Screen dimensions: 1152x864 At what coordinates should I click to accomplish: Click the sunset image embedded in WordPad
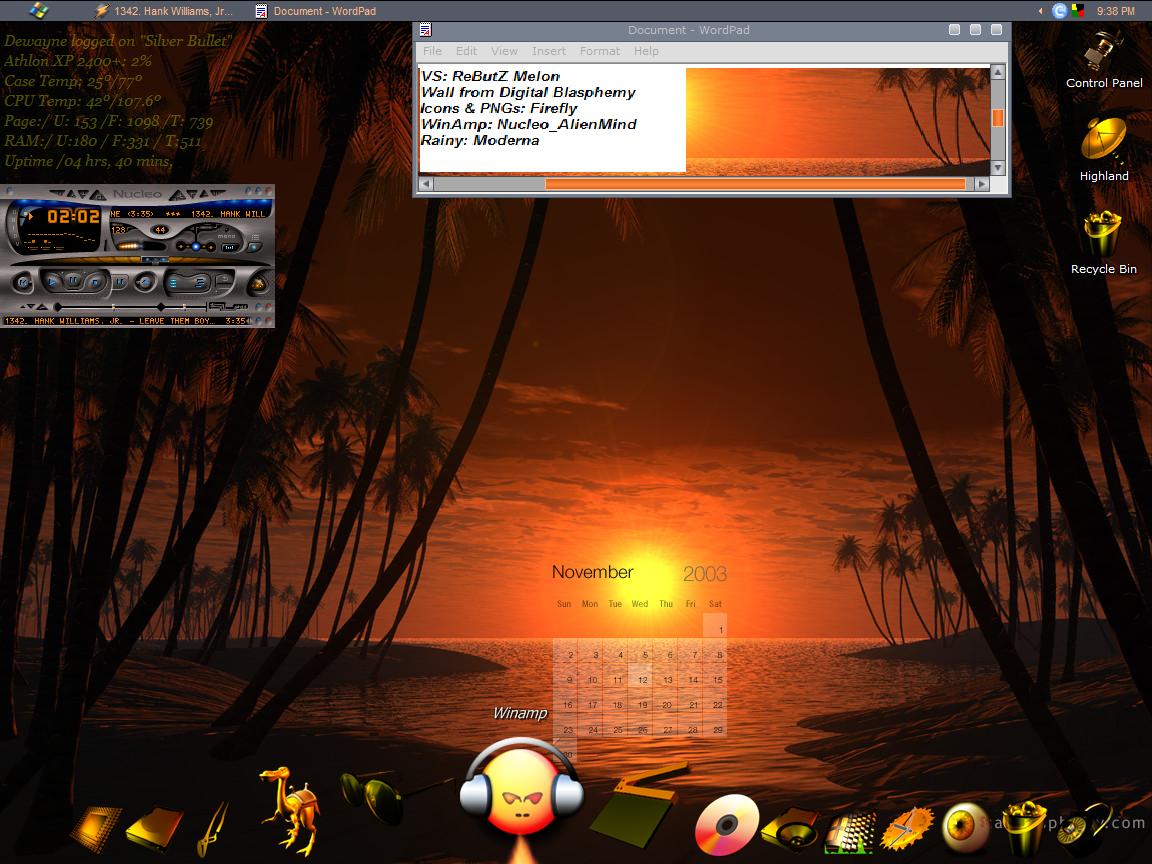click(838, 121)
